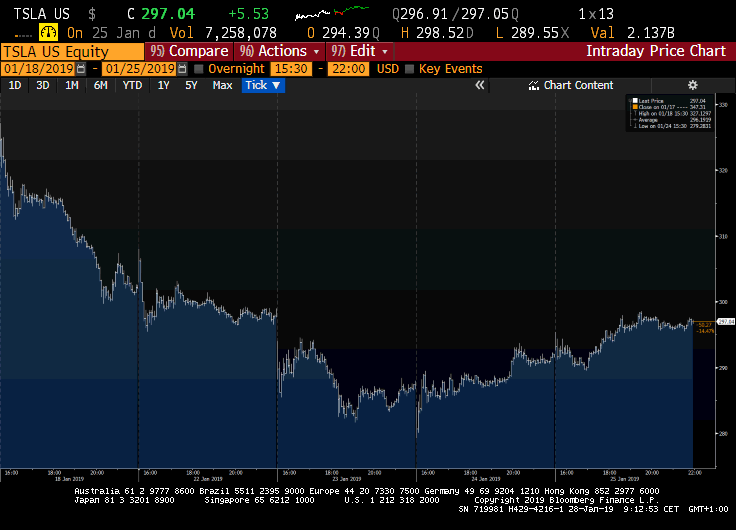Click the Low on 01/24 legend row
736x530 pixels.
point(671,126)
